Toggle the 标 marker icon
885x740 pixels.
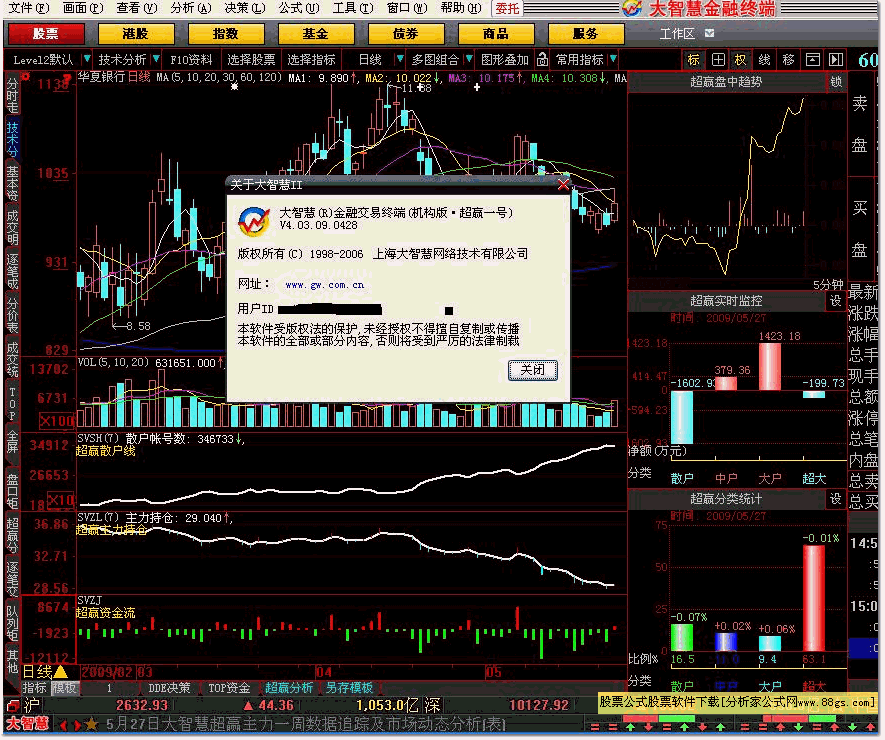(694, 59)
